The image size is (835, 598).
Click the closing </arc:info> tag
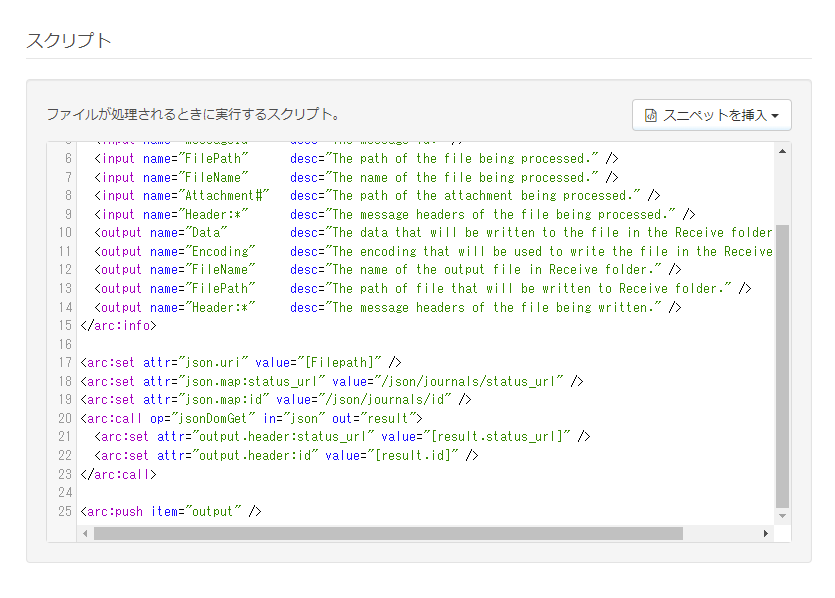coord(118,325)
